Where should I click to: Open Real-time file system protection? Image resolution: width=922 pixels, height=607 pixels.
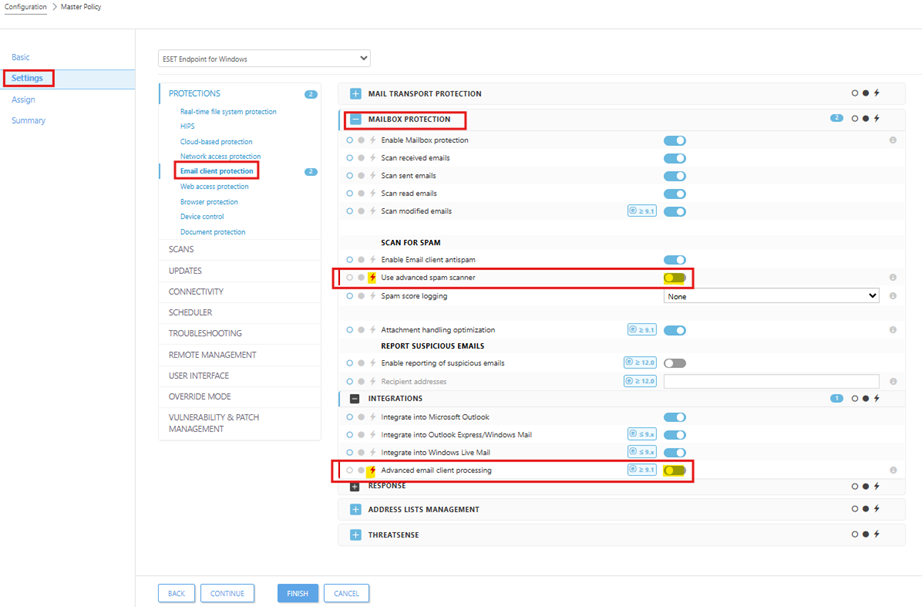coord(228,111)
